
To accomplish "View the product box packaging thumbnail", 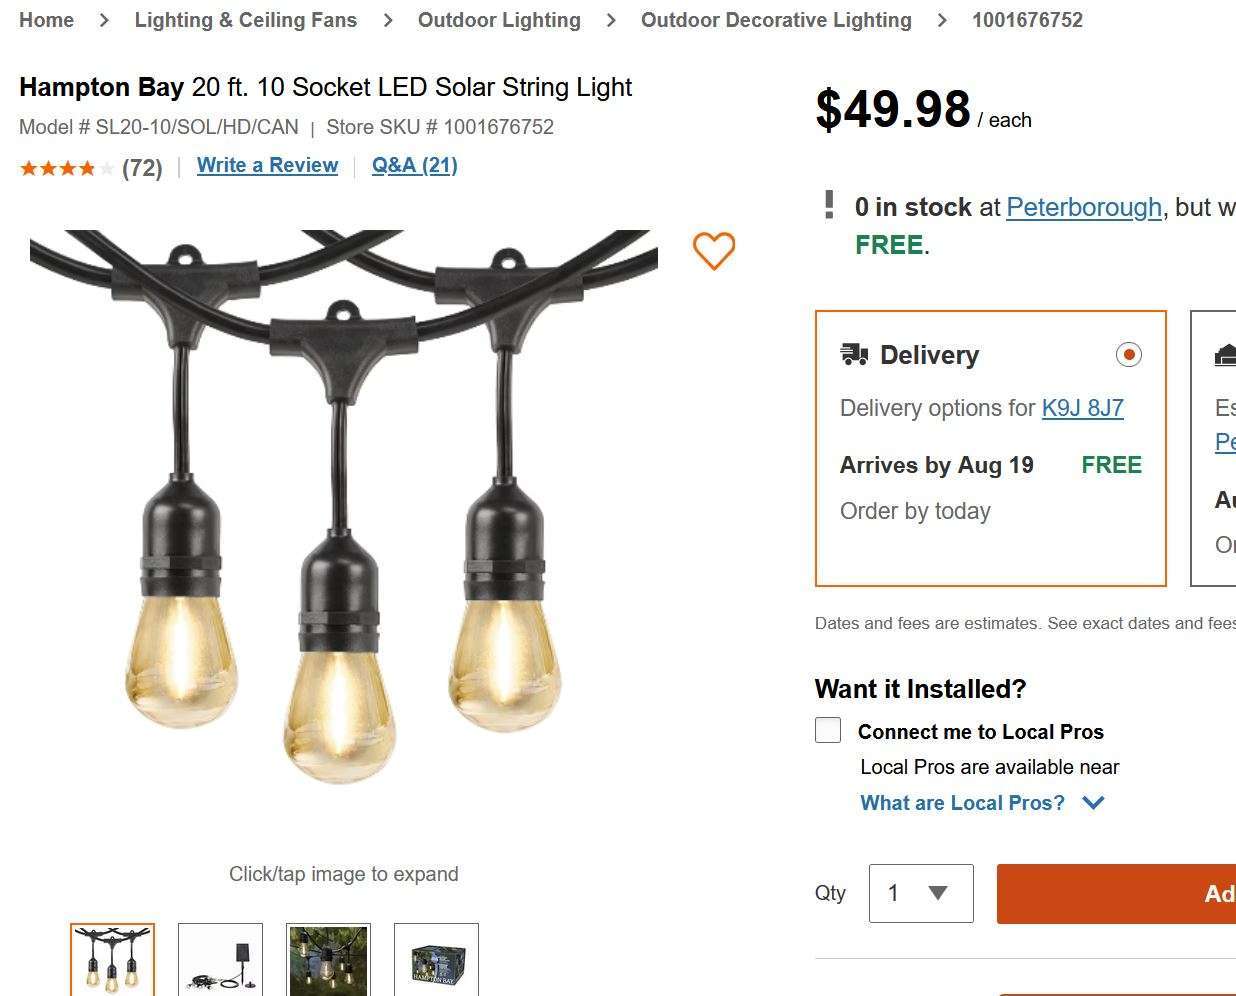I will pos(436,960).
